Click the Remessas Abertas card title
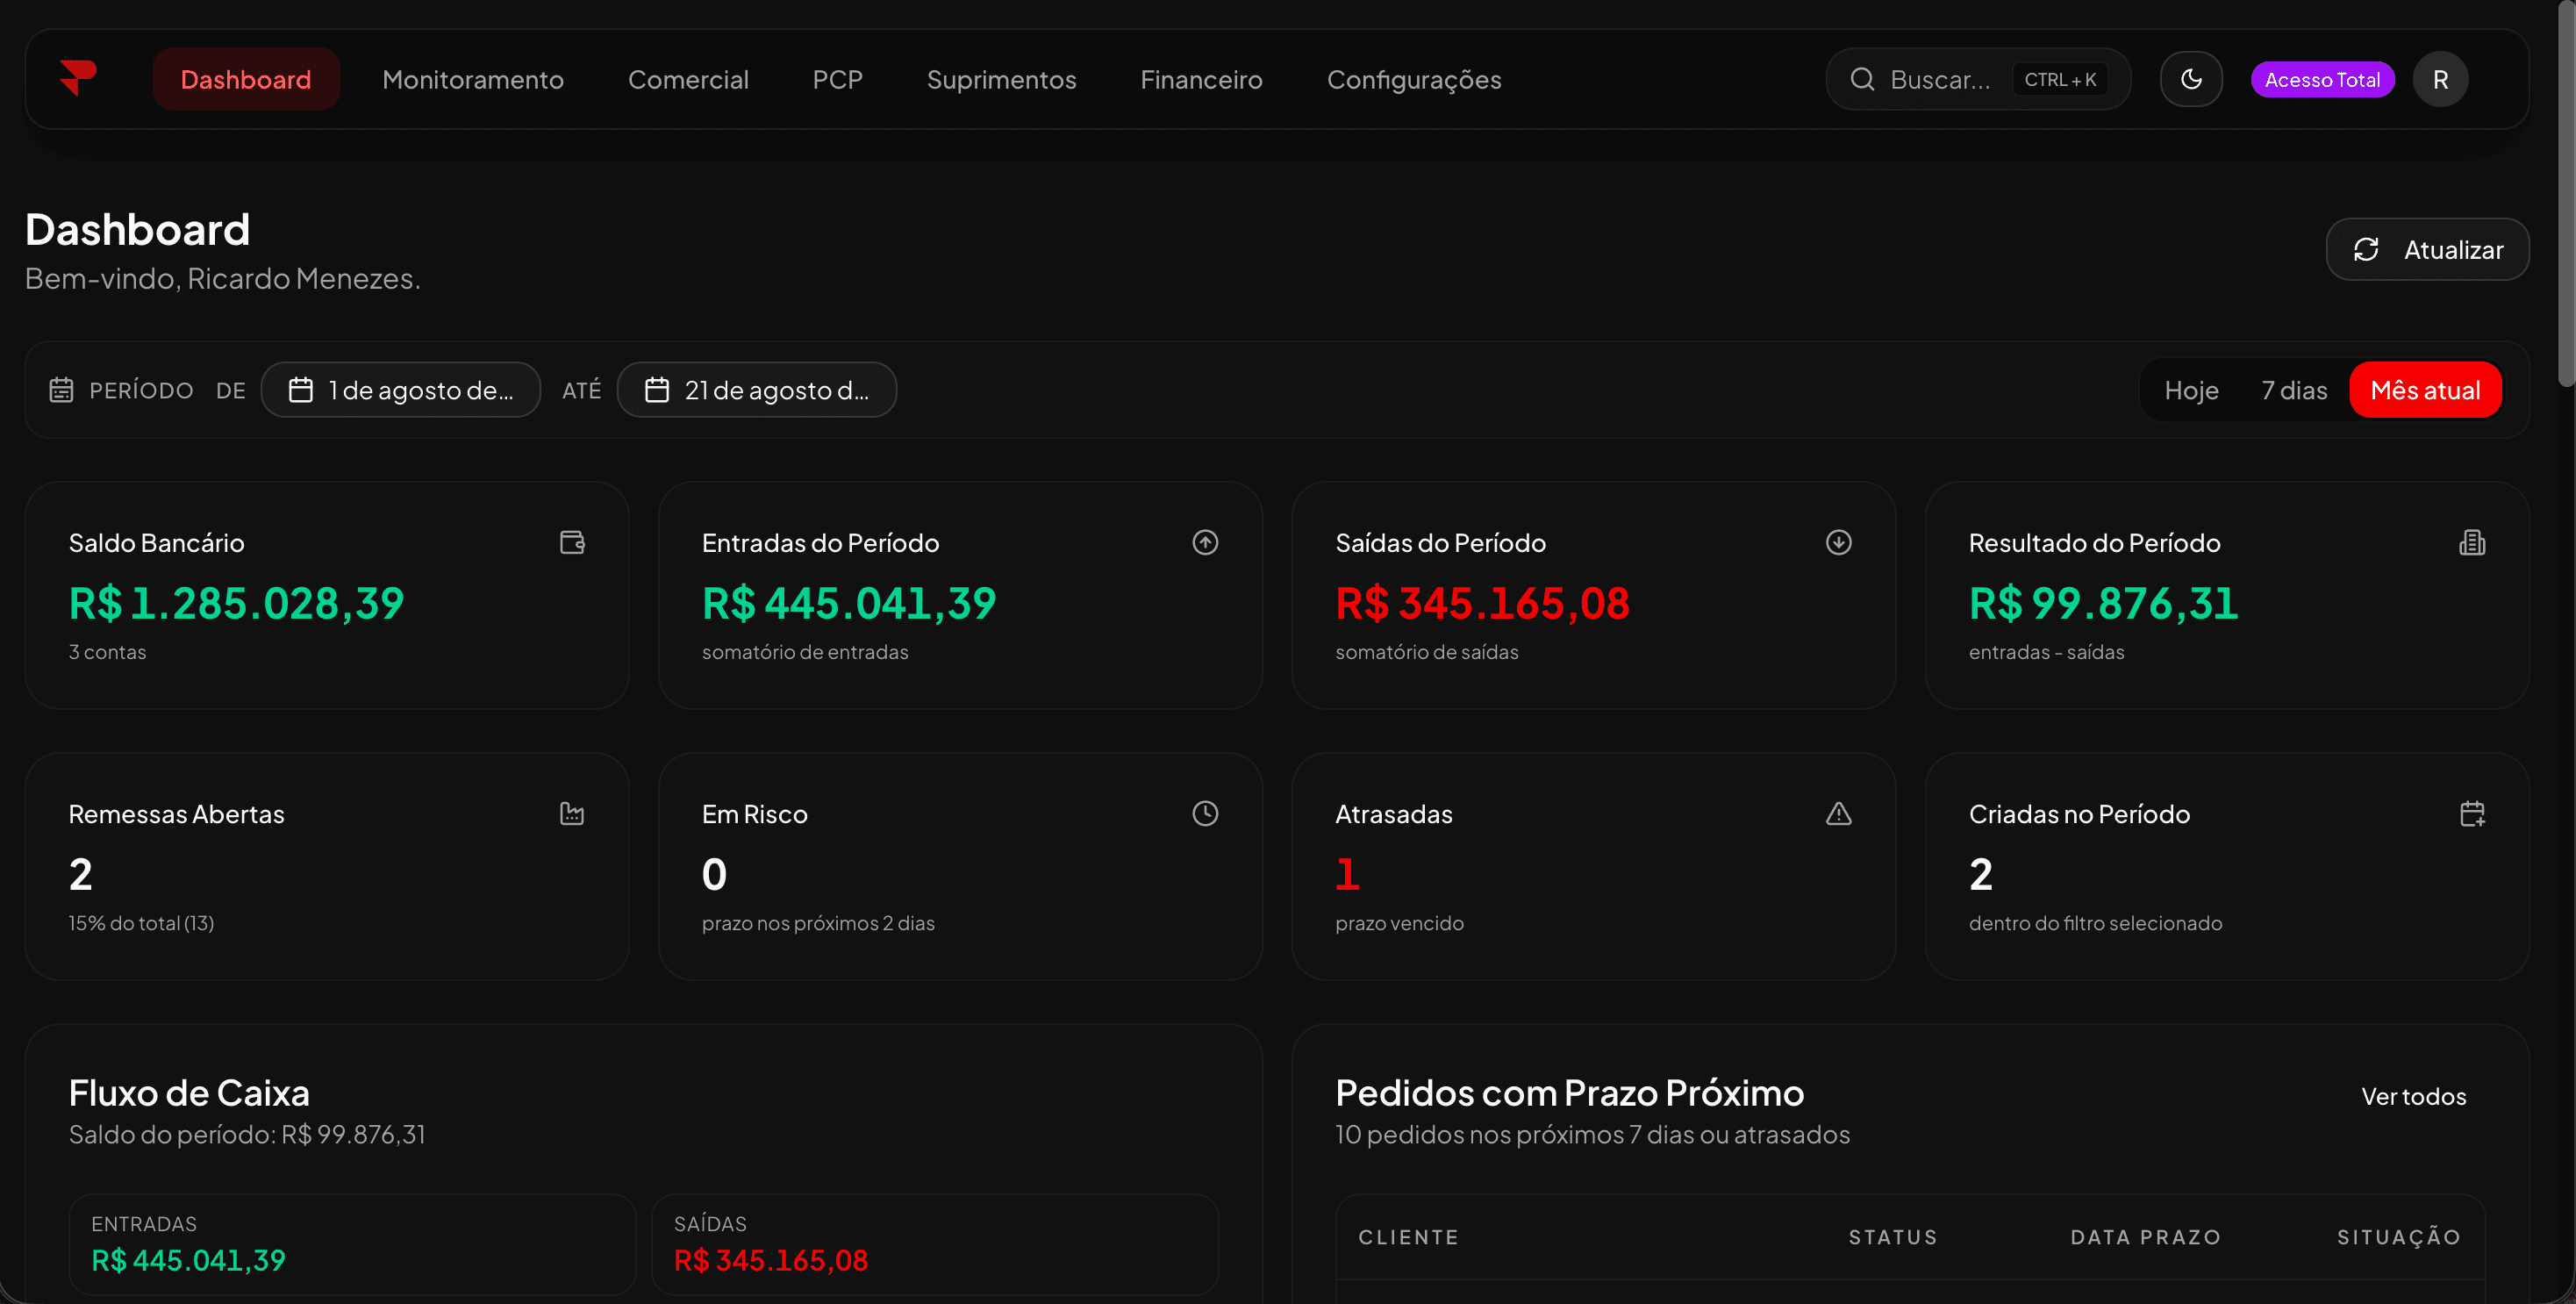Image resolution: width=2576 pixels, height=1304 pixels. pyautogui.click(x=176, y=814)
